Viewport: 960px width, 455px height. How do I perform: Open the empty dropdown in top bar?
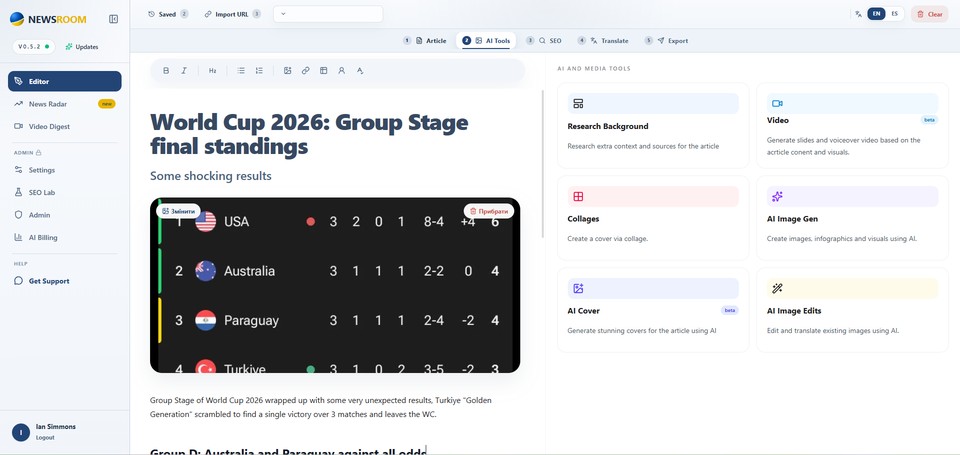point(328,14)
